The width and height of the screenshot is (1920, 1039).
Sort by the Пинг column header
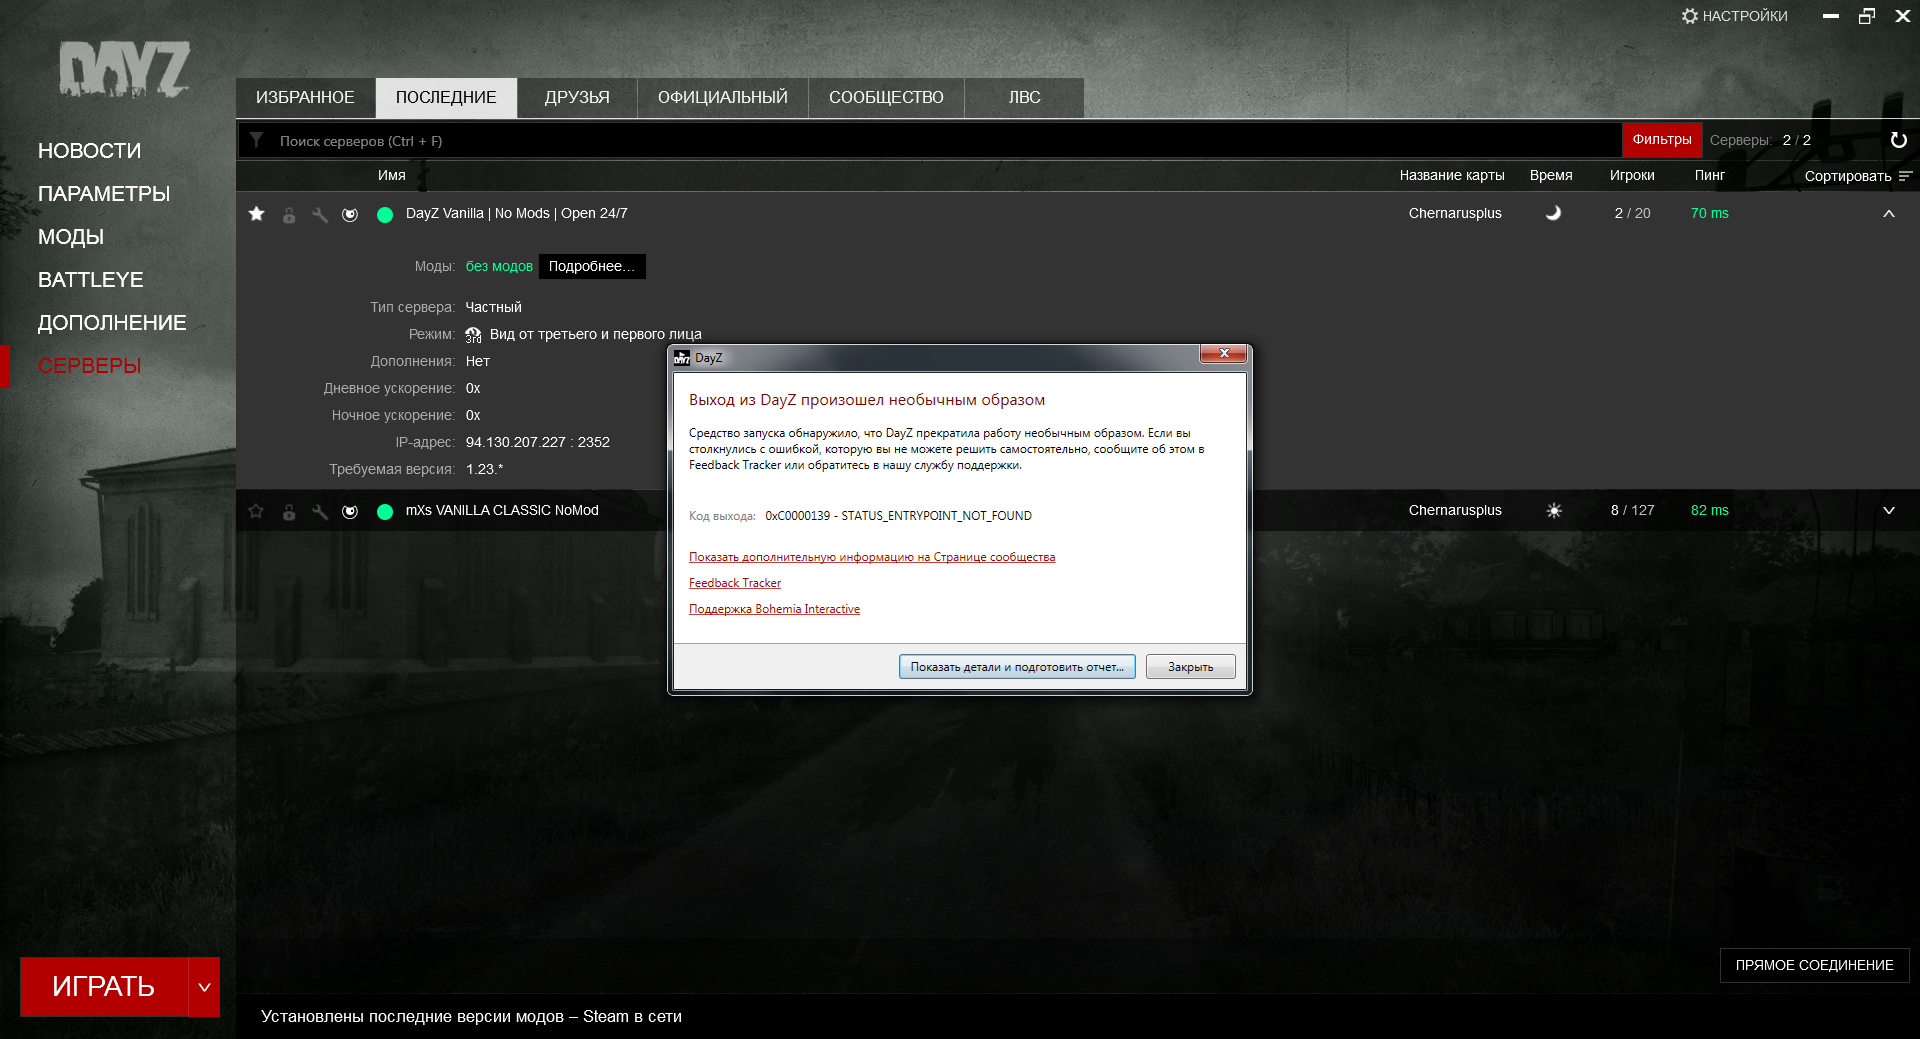(x=1710, y=176)
